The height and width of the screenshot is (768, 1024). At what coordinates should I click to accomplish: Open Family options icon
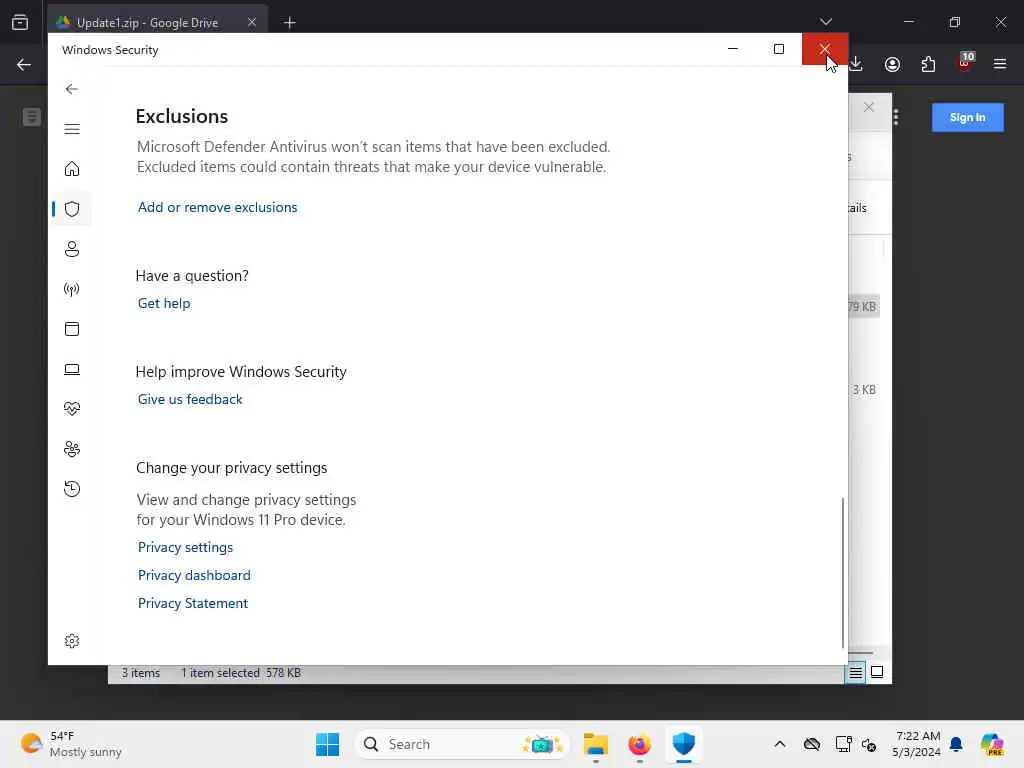coord(72,449)
